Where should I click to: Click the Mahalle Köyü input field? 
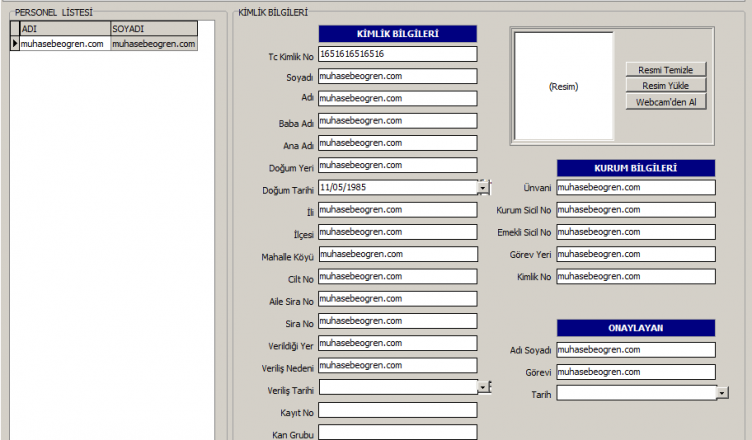coord(398,254)
